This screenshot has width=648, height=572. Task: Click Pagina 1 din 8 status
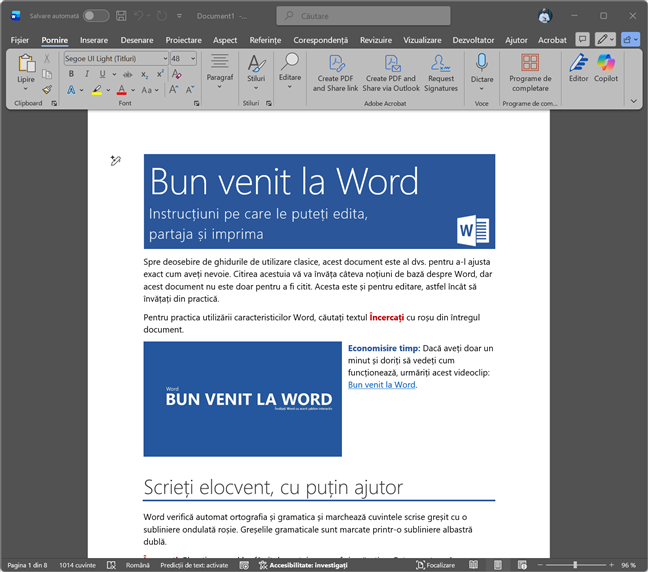pyautogui.click(x=27, y=565)
